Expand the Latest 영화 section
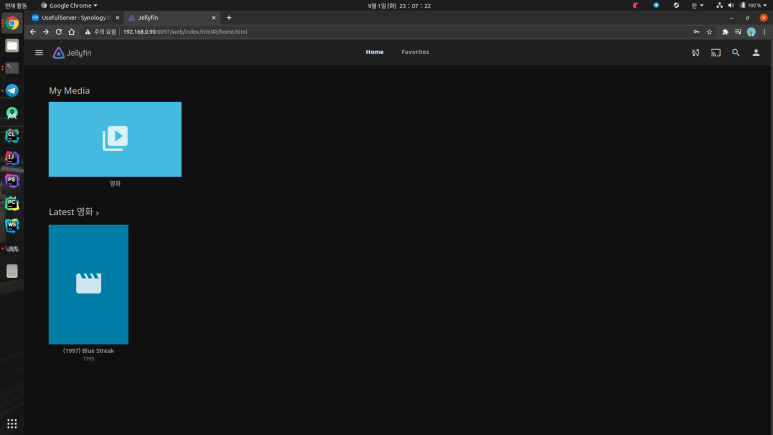Screen dimensions: 773x435 [x=73, y=212]
